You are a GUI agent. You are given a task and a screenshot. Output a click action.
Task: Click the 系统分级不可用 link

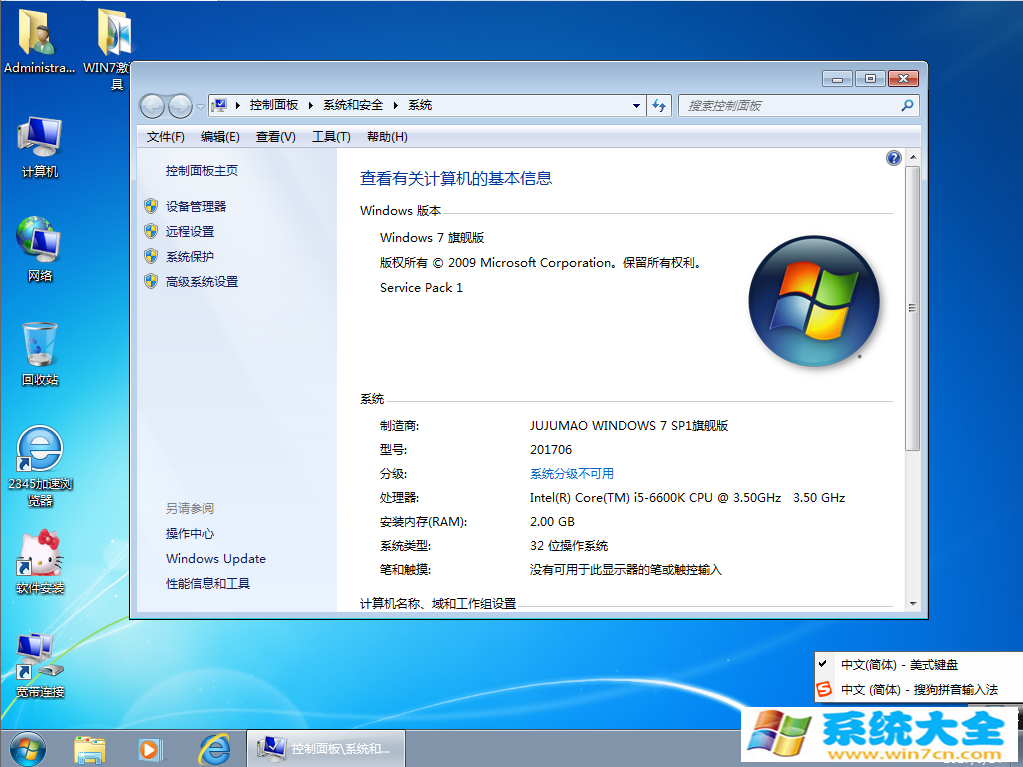pos(570,473)
